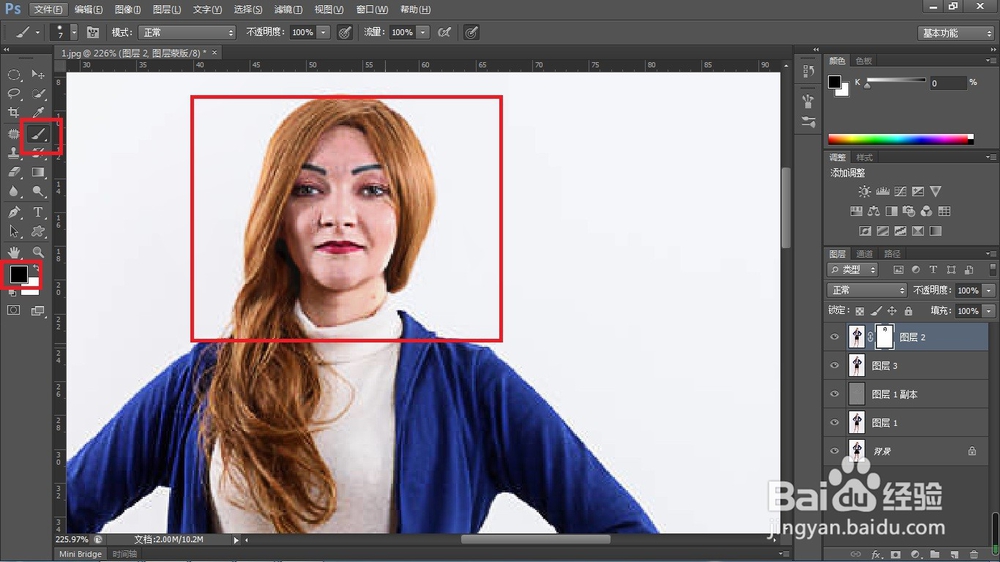1000x562 pixels.
Task: Select the Brush tool
Action: click(38, 134)
